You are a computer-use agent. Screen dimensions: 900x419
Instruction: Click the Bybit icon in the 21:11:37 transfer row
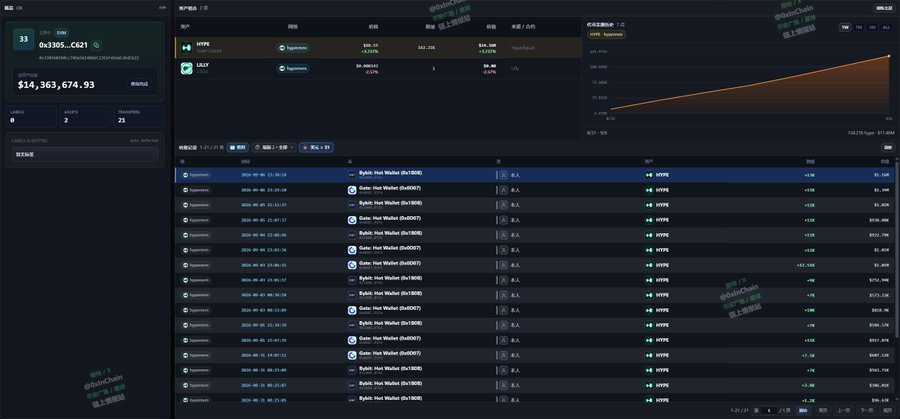352,205
